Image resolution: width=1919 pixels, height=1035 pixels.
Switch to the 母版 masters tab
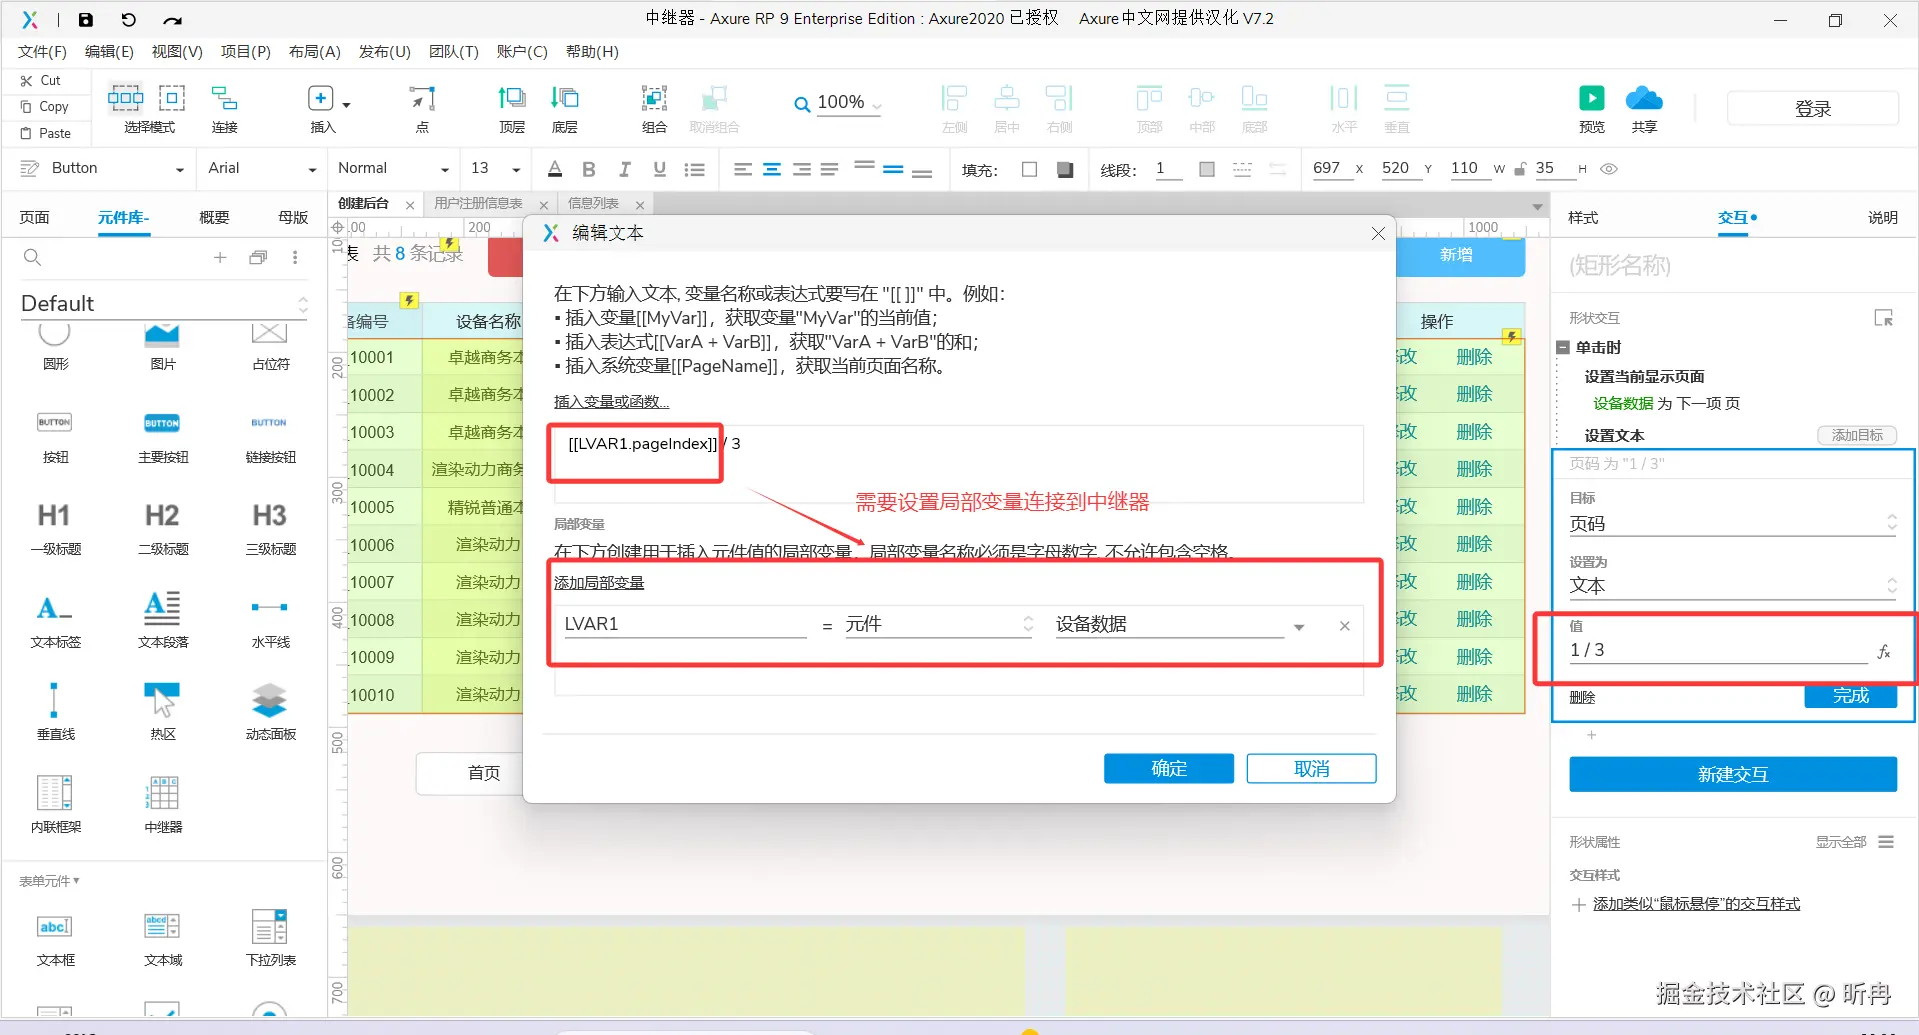click(293, 218)
